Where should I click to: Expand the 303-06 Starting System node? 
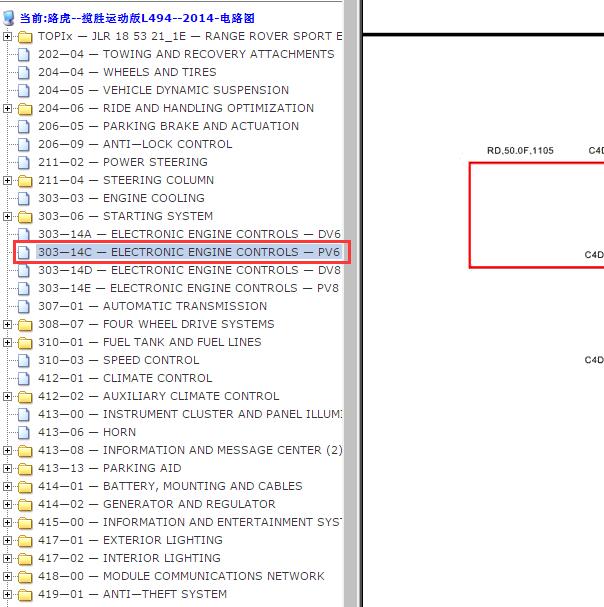coord(7,216)
